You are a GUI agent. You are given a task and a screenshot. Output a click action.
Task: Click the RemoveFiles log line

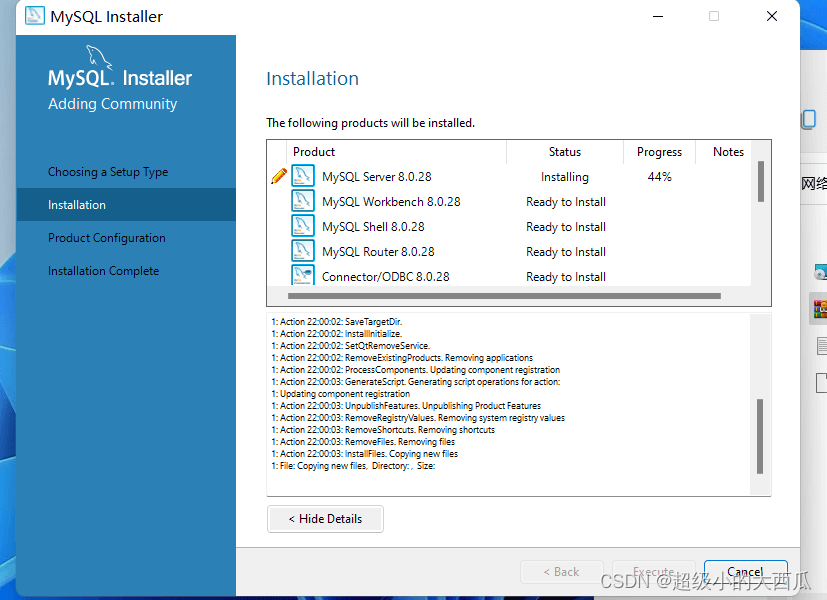[x=363, y=442]
